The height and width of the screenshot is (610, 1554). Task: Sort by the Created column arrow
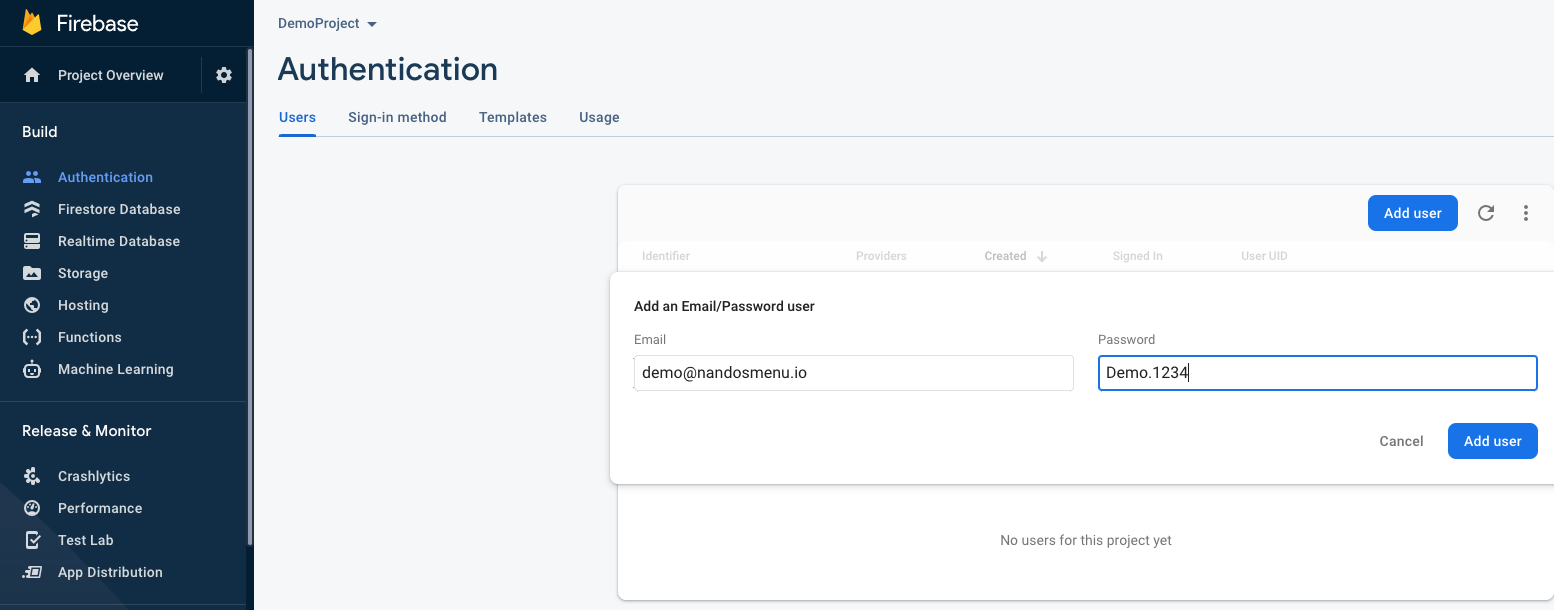pyautogui.click(x=1042, y=256)
